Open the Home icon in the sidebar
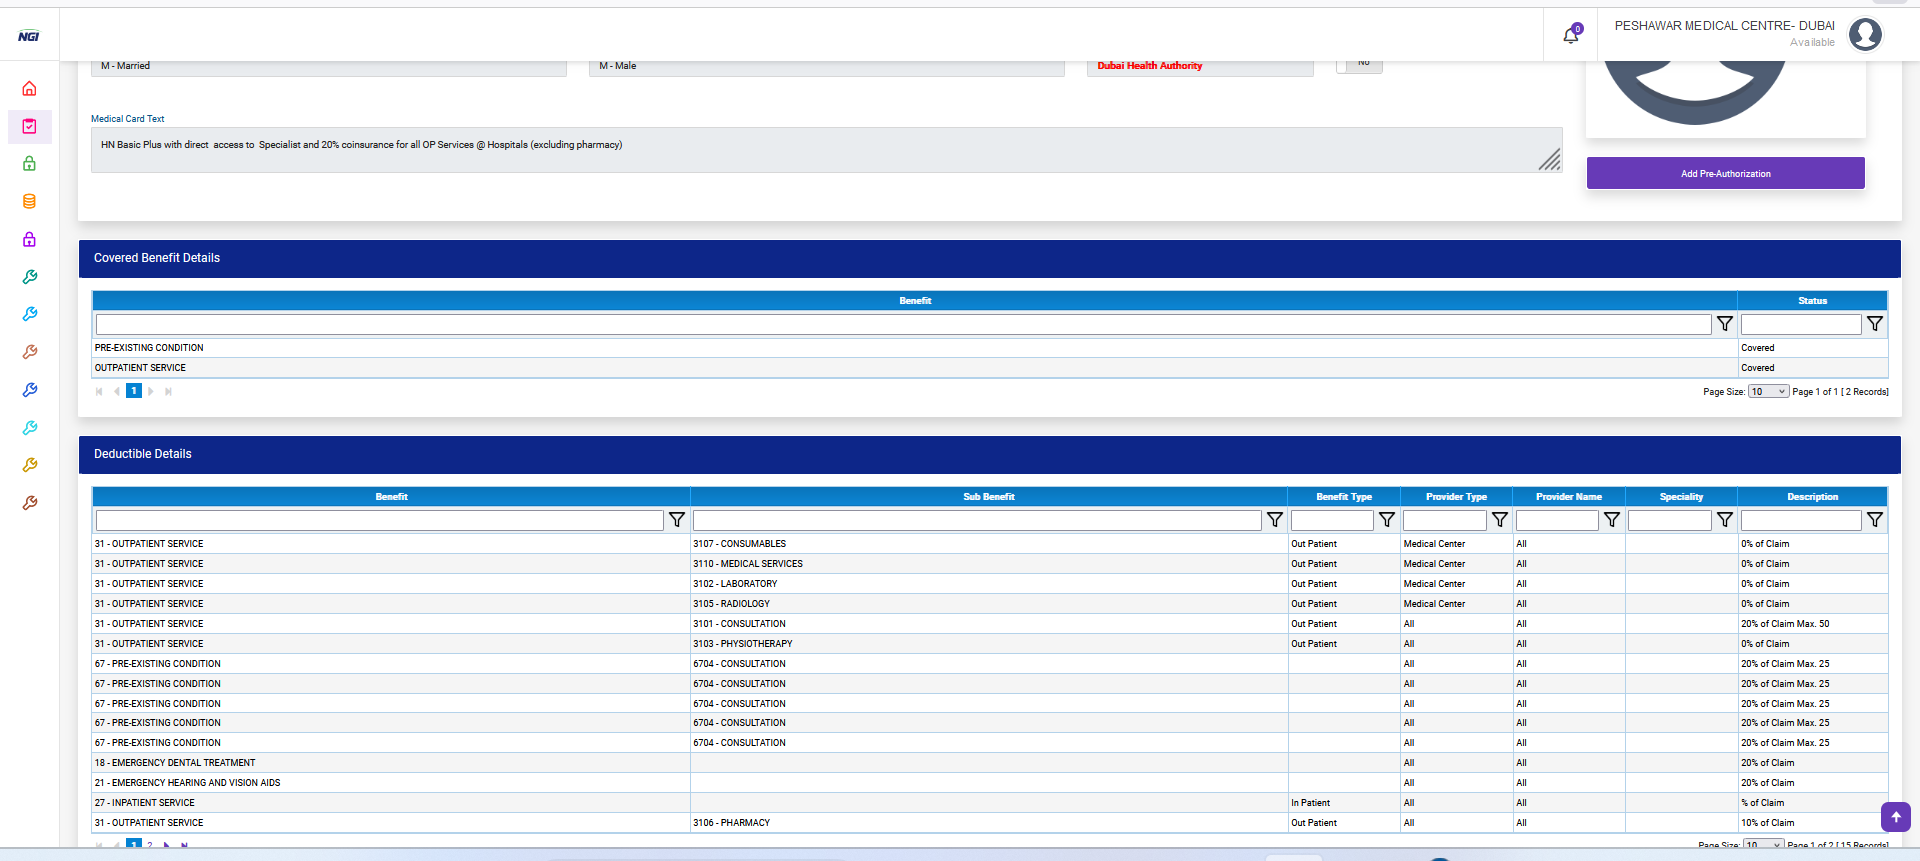The image size is (1920, 861). (x=29, y=89)
